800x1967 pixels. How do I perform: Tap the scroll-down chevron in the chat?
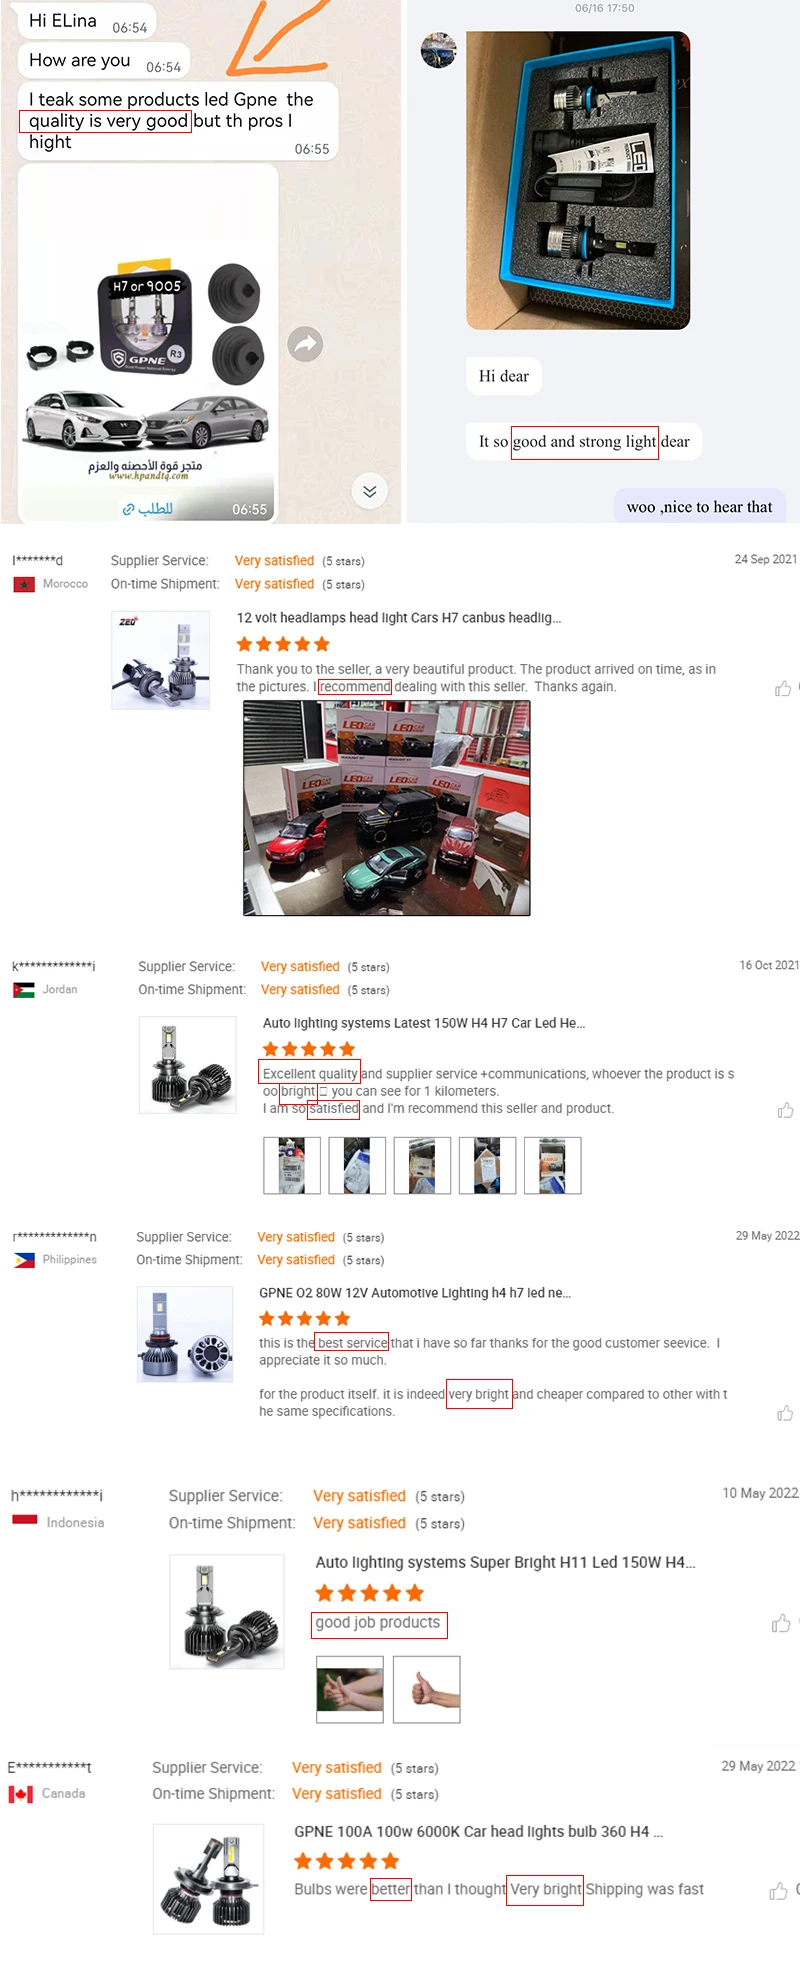(x=370, y=491)
